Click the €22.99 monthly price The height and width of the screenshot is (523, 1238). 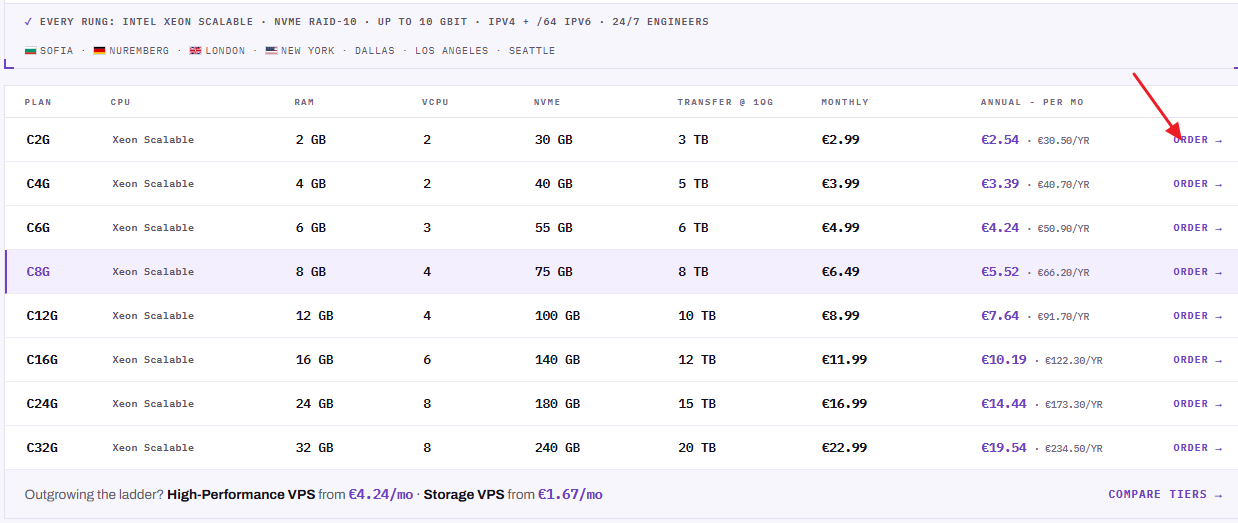point(844,448)
